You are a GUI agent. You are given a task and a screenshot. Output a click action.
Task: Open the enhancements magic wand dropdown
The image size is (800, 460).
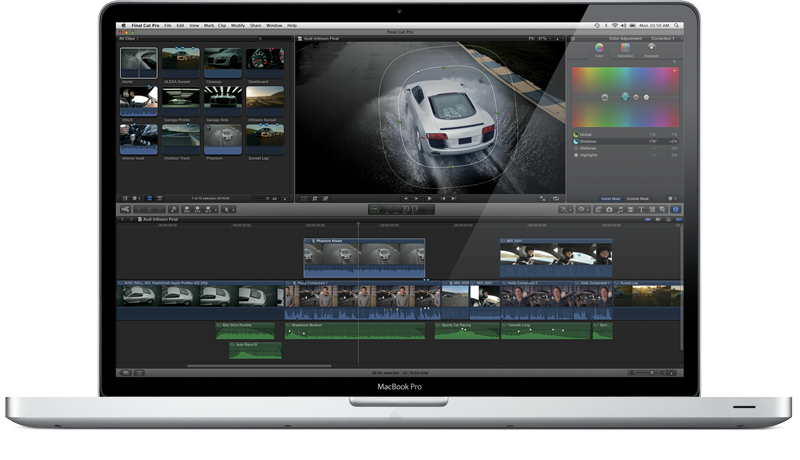(565, 210)
